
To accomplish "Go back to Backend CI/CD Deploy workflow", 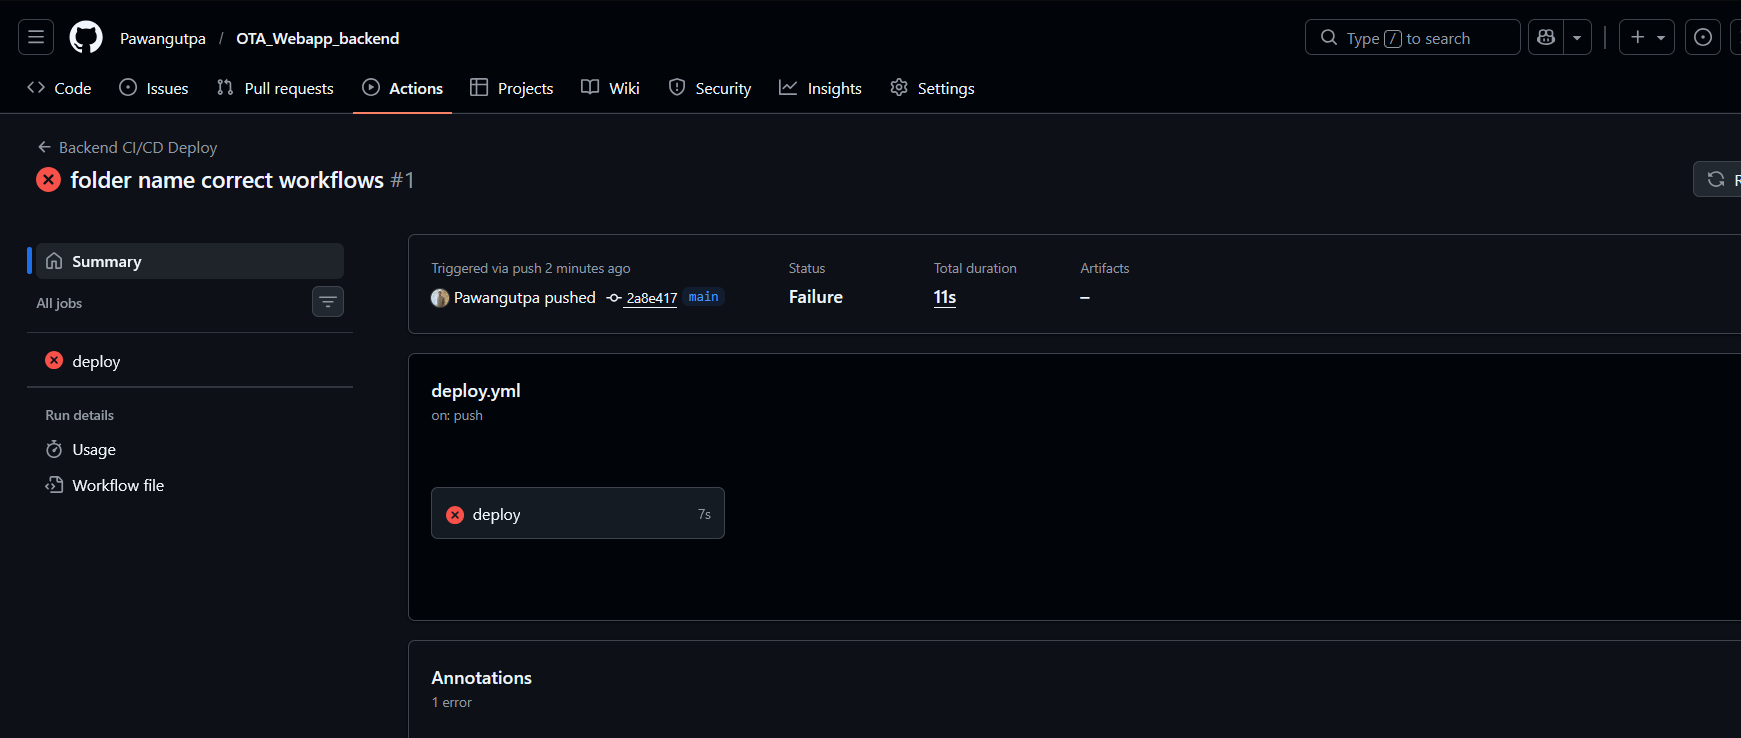I will point(138,147).
